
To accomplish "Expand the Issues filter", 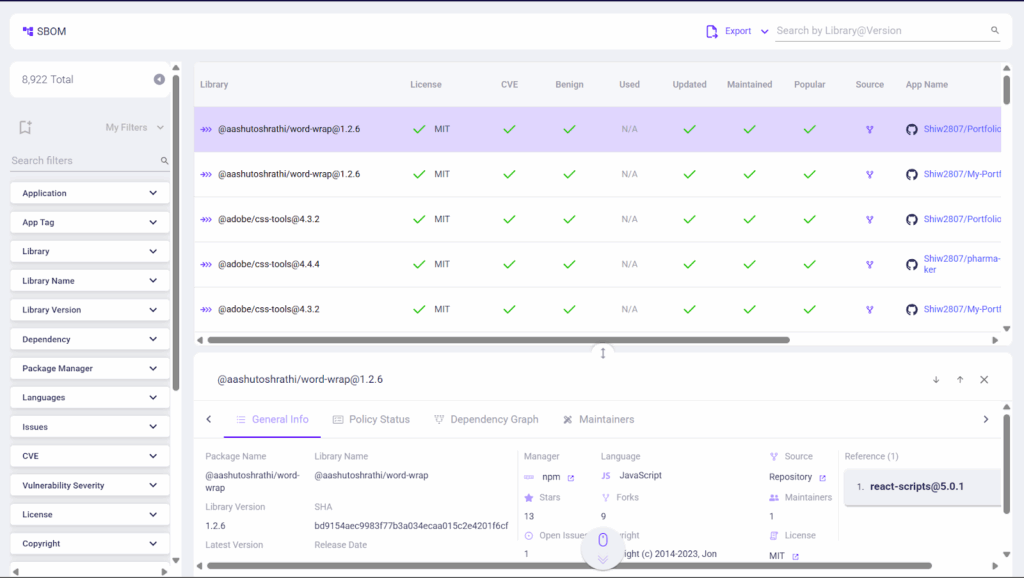I will click(89, 426).
